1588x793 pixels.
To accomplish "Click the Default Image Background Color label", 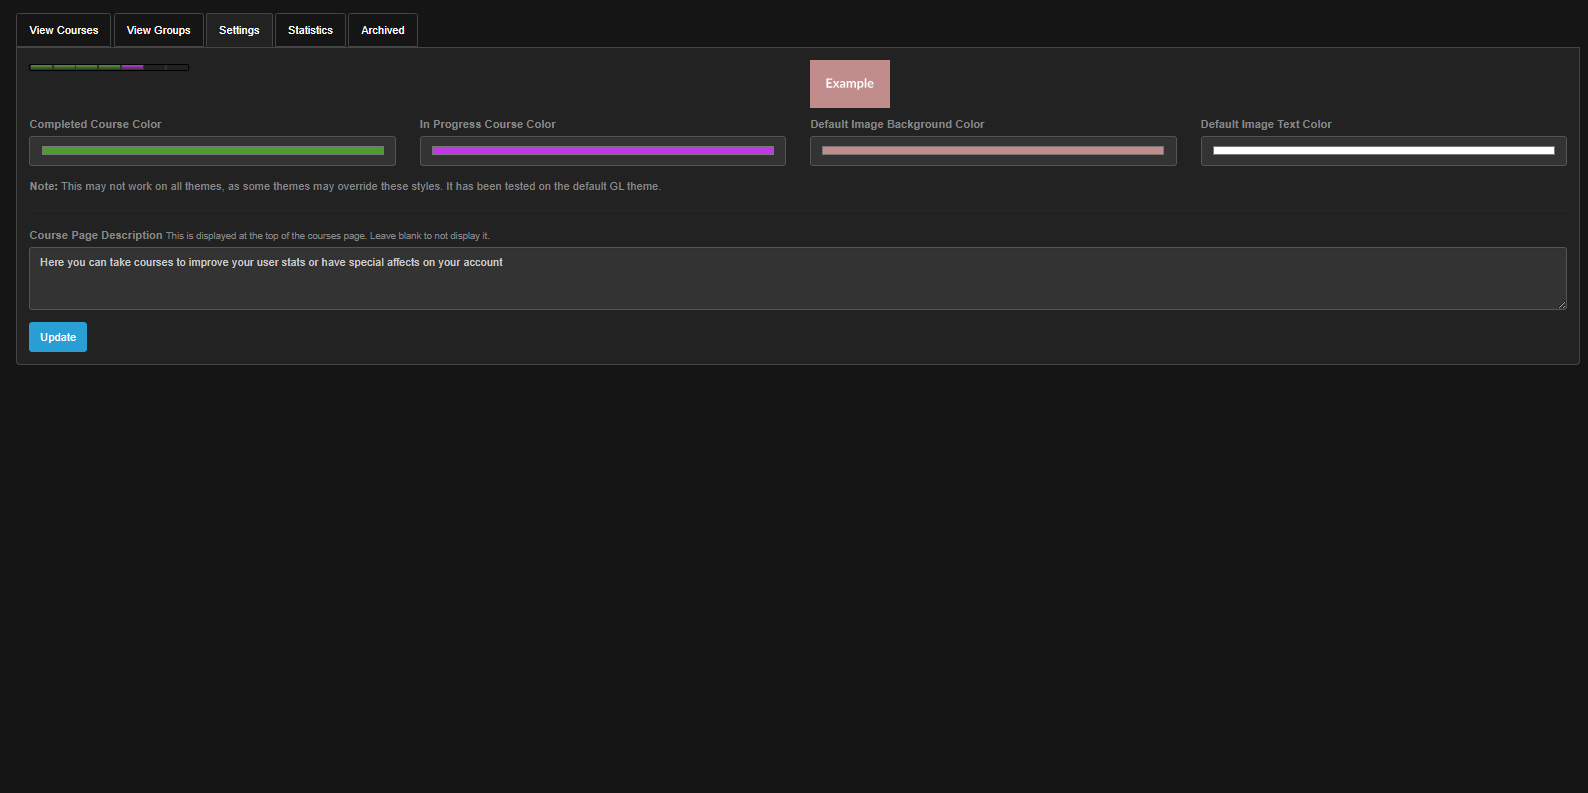I will pyautogui.click(x=897, y=124).
